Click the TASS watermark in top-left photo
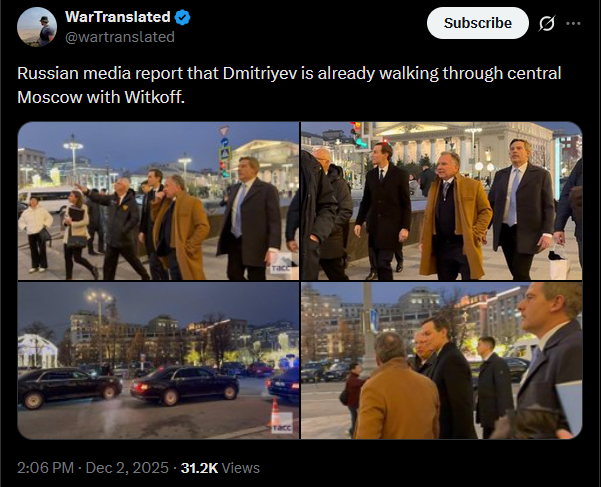Screen dimensions: 601x487 pyautogui.click(x=281, y=268)
